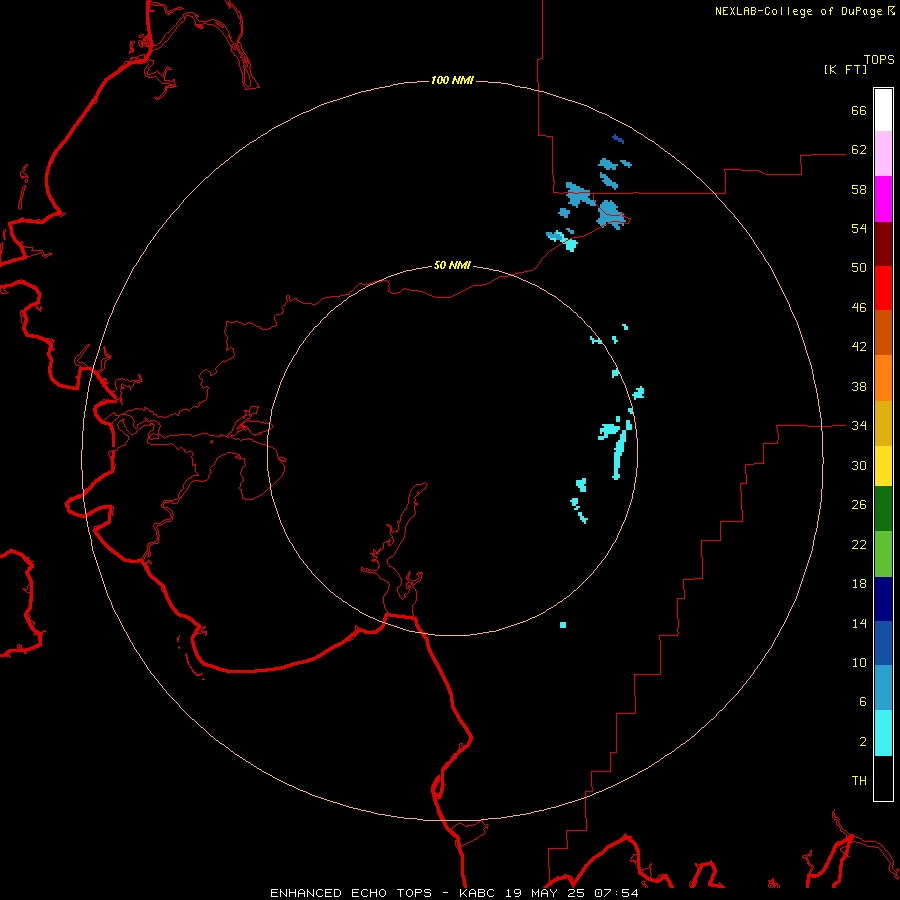The width and height of the screenshot is (900, 900).
Task: Click the '14' scale label
Action: pyautogui.click(x=859, y=623)
